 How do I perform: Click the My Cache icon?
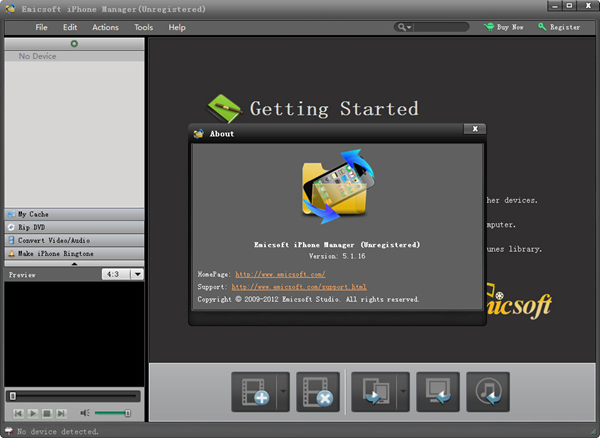[x=11, y=214]
